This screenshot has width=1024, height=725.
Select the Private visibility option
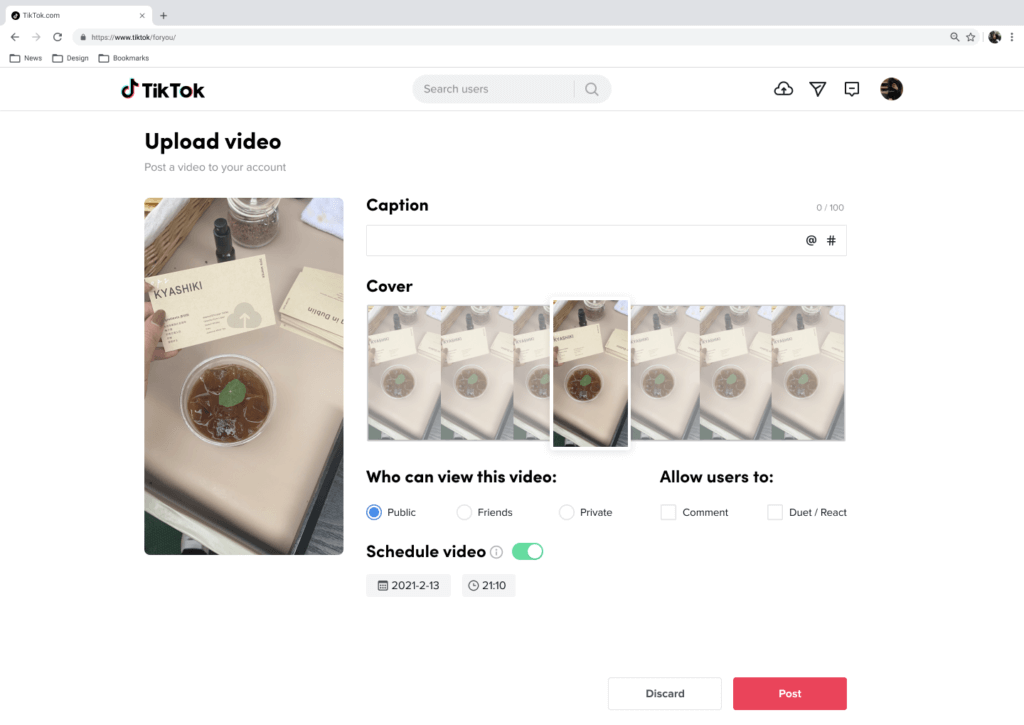[567, 512]
